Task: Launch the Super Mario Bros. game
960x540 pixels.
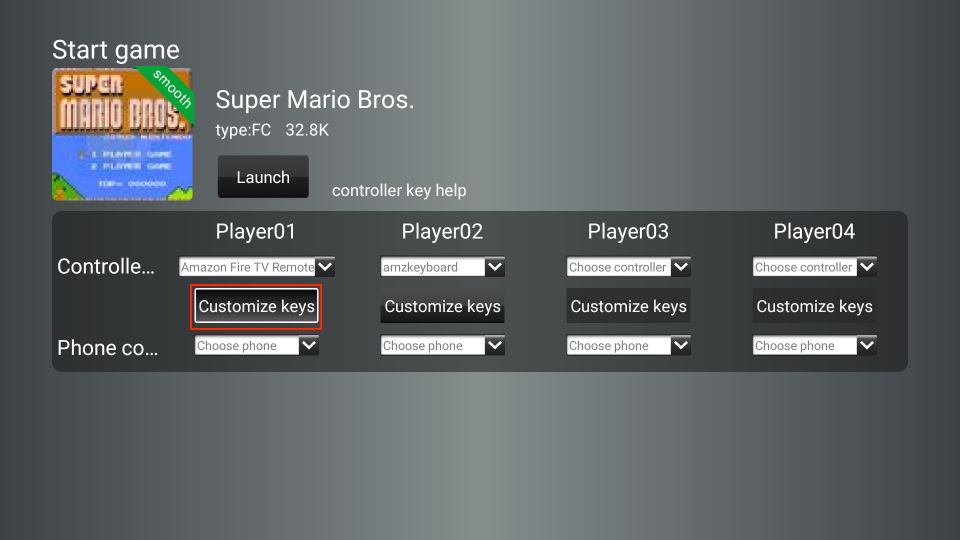Action: (x=263, y=177)
